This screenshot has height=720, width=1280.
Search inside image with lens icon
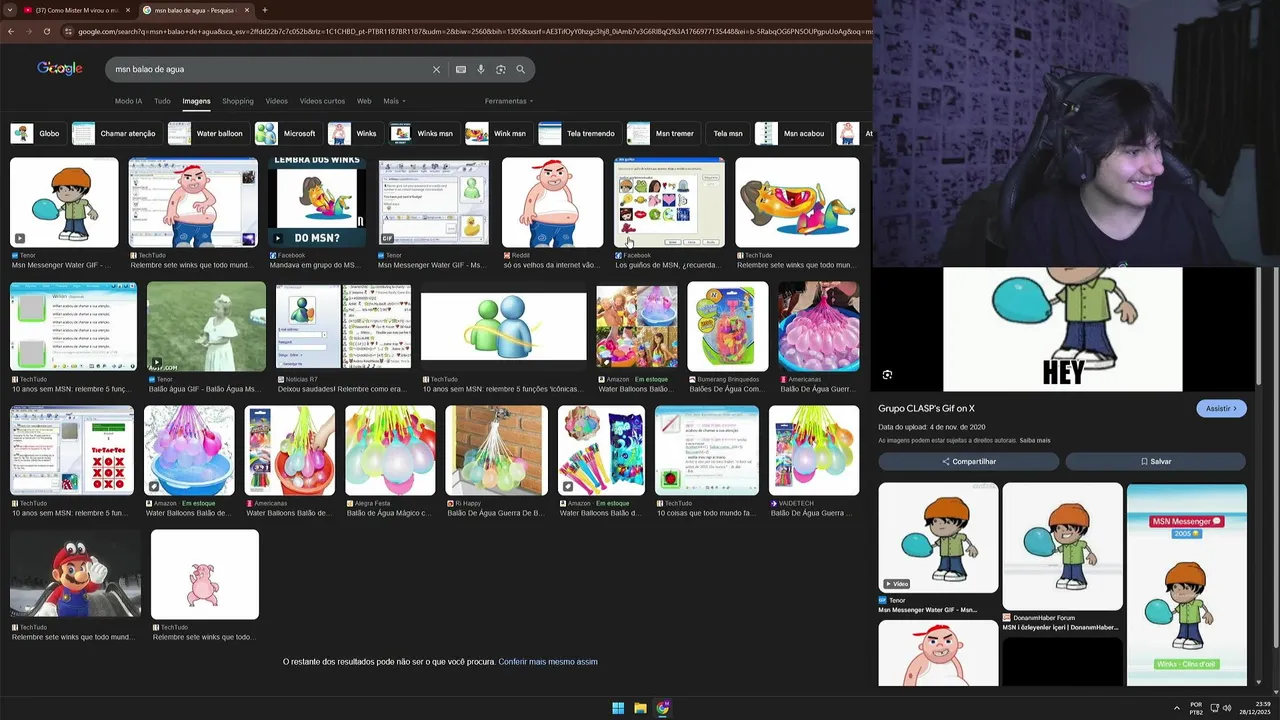(887, 375)
